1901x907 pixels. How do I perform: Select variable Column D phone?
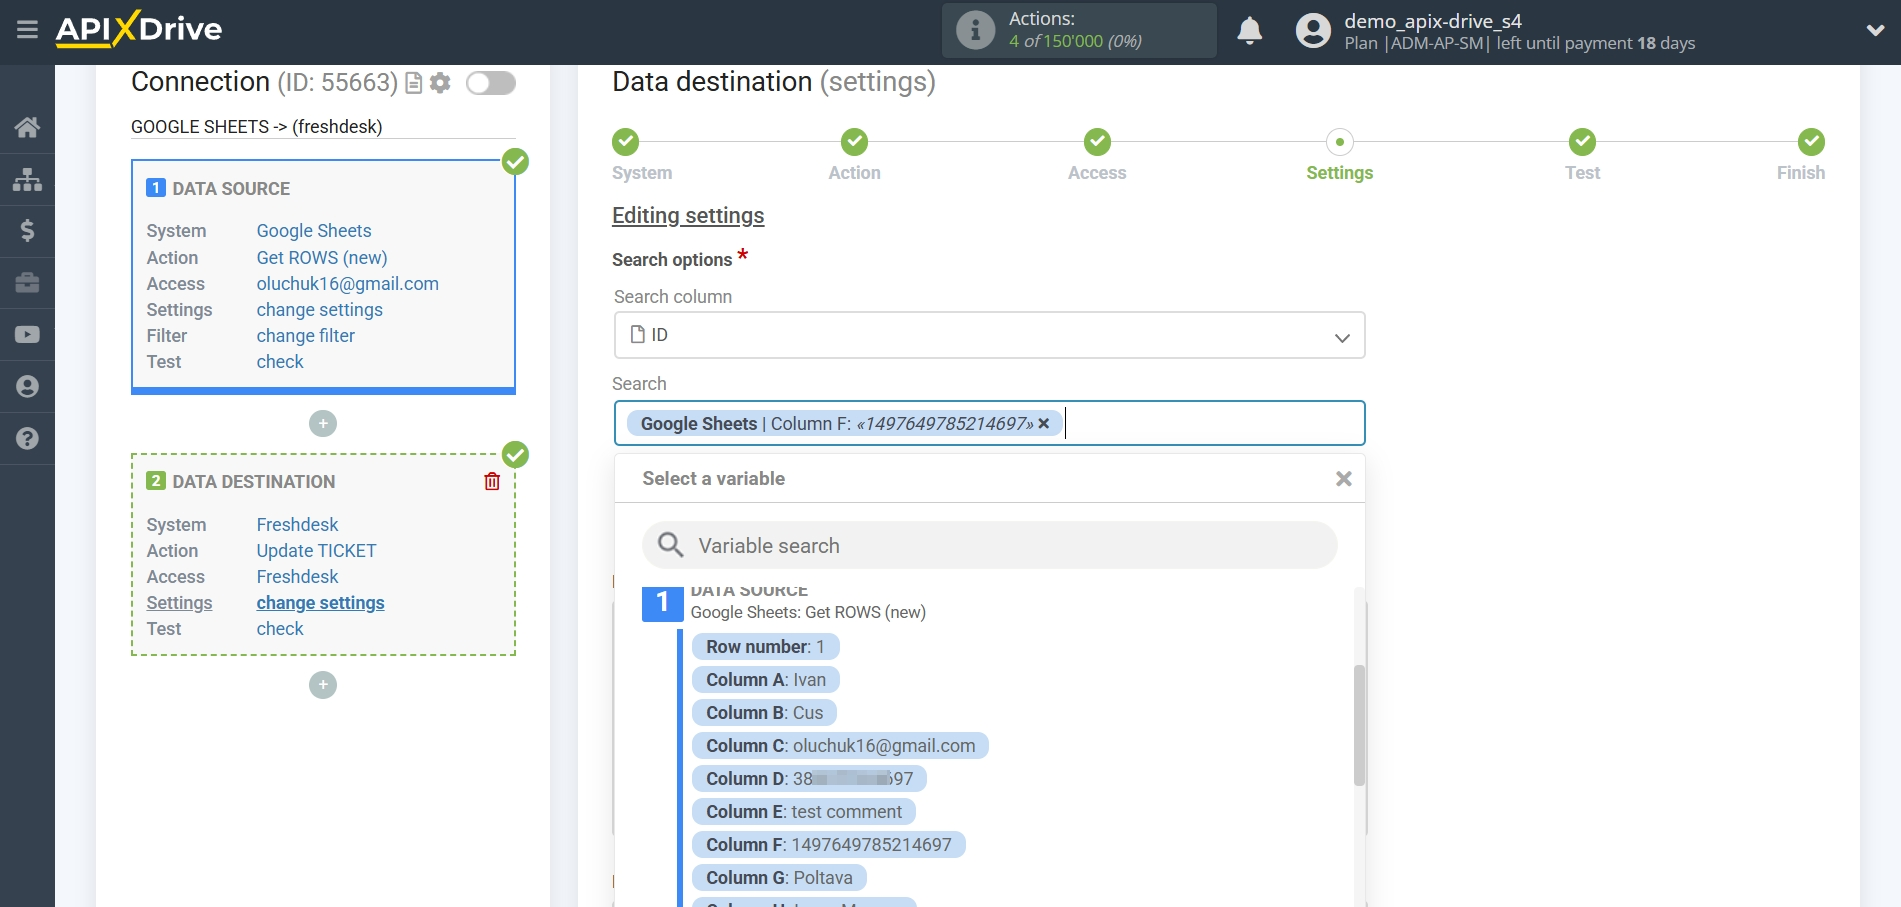pos(810,779)
